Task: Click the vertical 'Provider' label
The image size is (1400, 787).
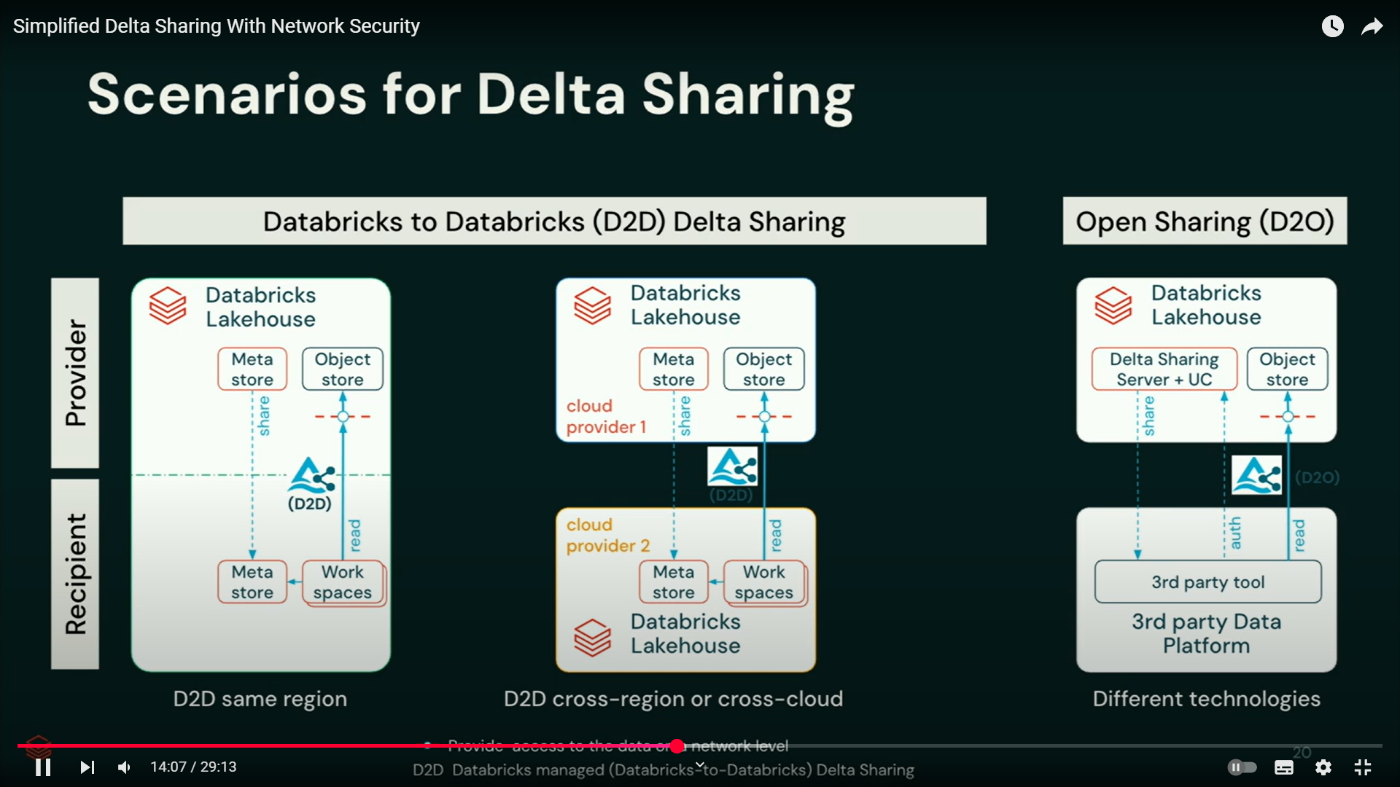Action: coord(75,373)
